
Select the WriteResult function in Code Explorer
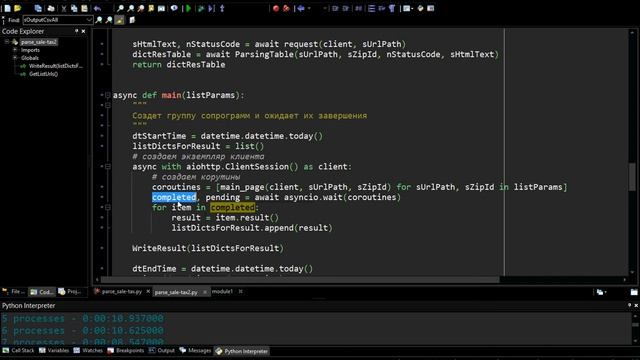(56, 66)
